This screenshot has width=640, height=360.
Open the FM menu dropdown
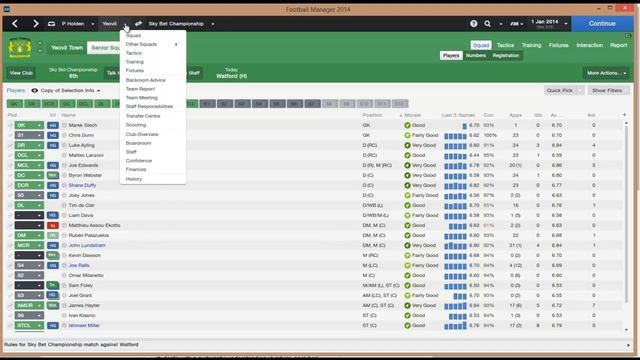pyautogui.click(x=516, y=24)
